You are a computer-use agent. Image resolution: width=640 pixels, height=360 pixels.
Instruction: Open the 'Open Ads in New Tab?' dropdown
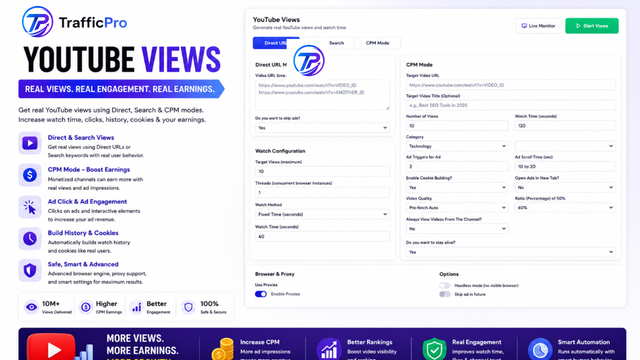click(565, 187)
